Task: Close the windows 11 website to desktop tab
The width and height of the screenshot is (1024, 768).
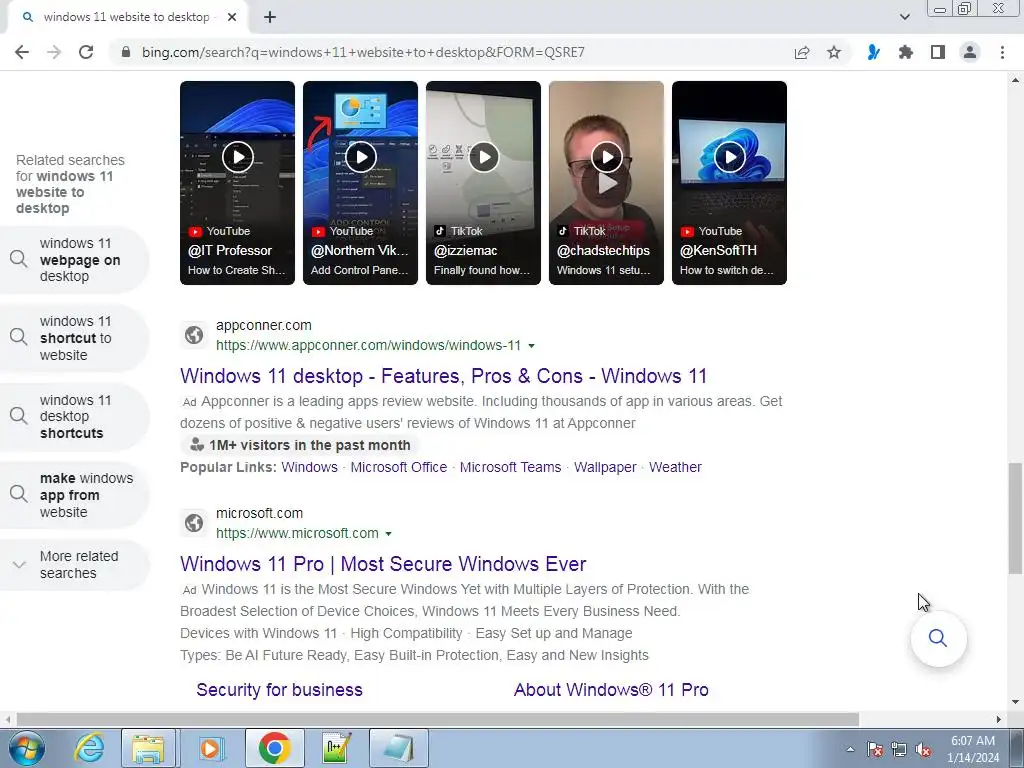Action: click(x=232, y=17)
